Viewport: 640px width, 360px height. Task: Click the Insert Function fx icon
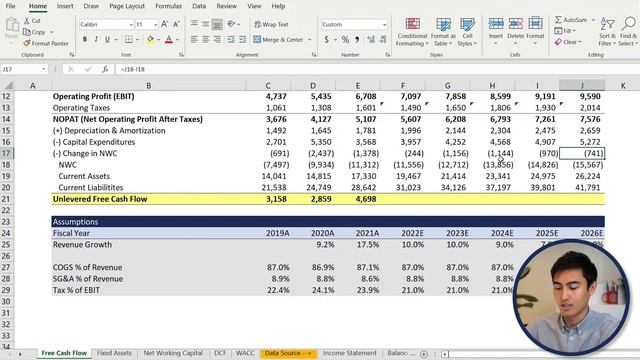click(105, 69)
